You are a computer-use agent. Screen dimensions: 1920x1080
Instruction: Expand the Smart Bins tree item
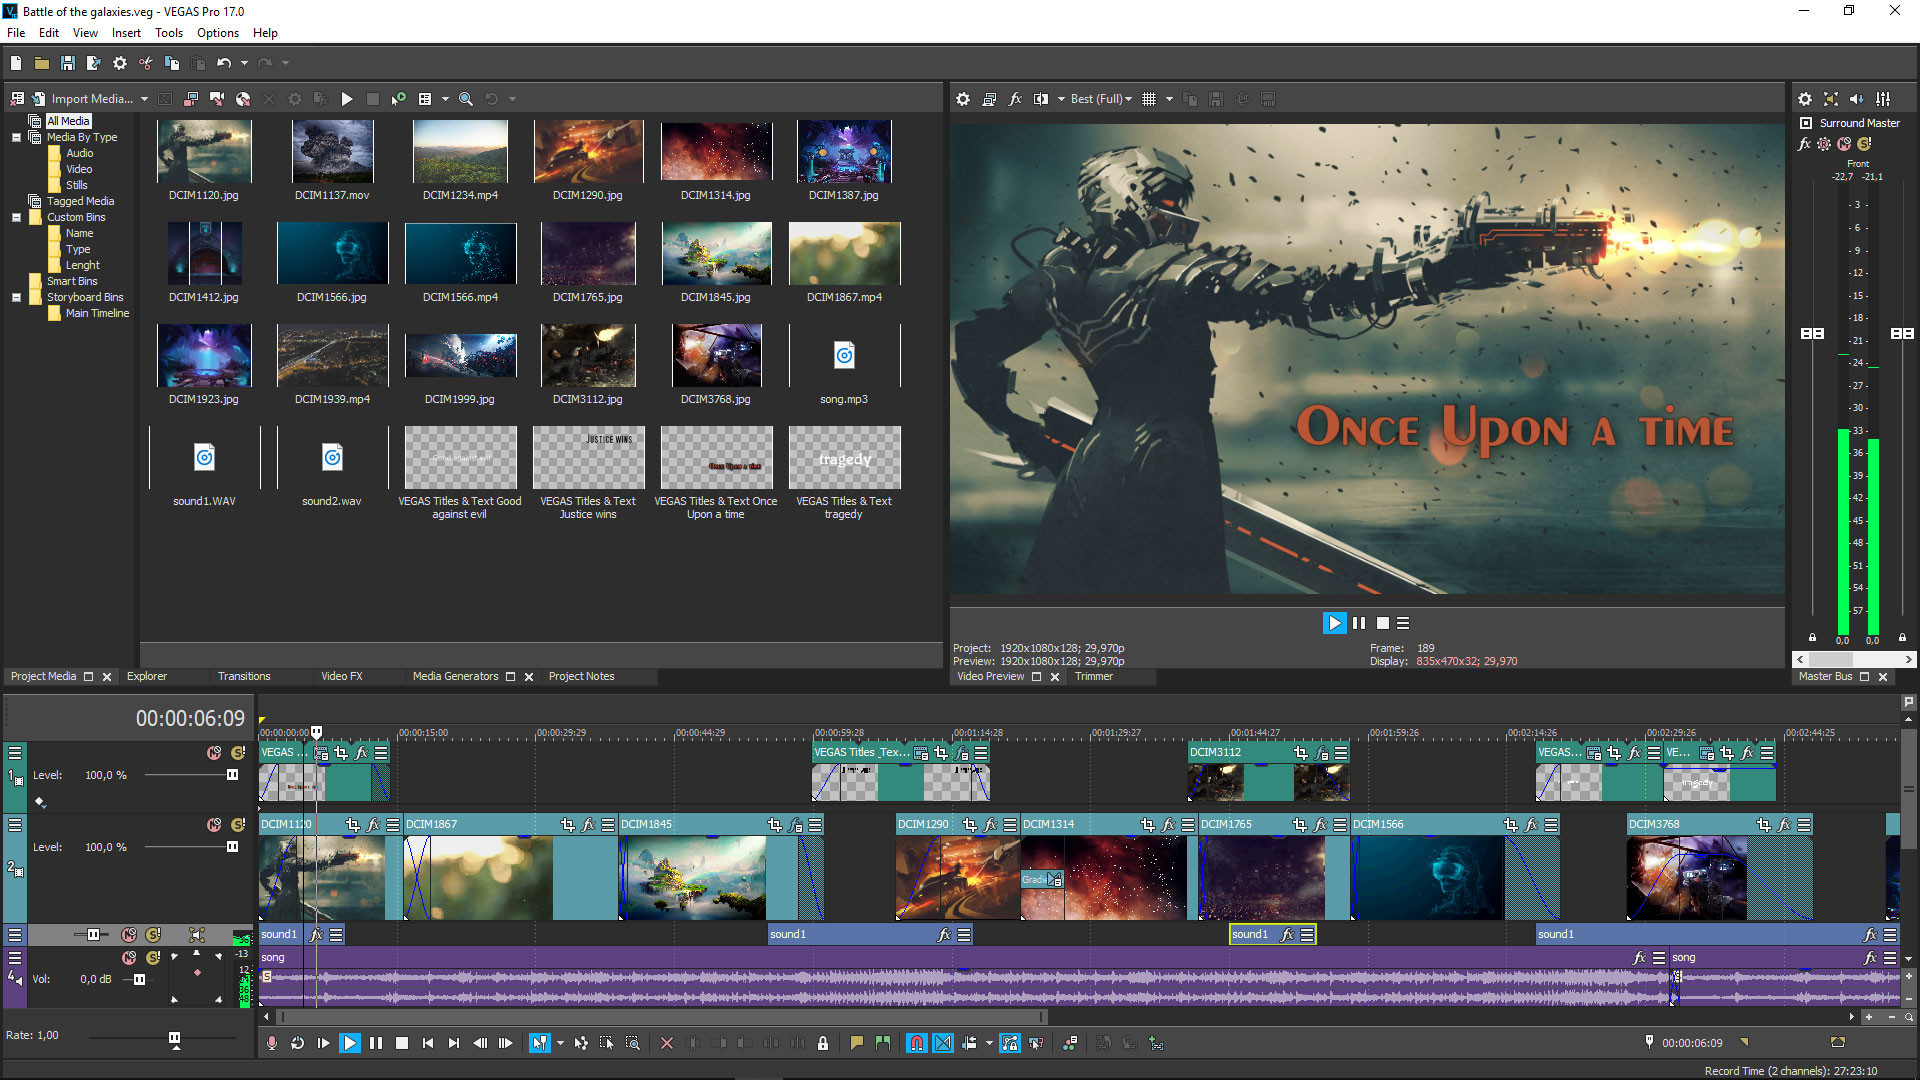coord(15,281)
